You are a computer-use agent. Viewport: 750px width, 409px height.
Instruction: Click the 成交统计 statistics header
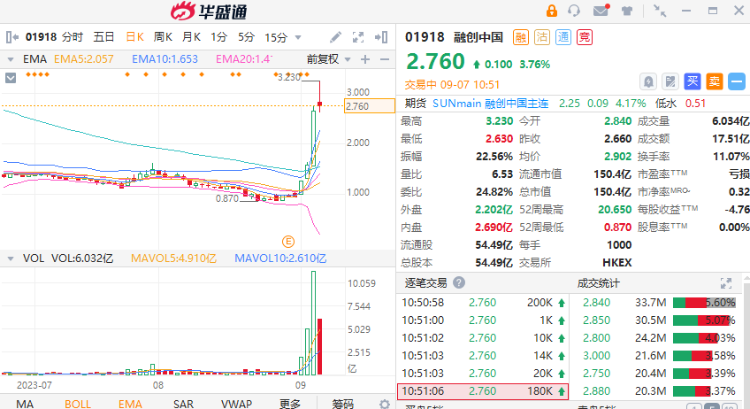[598, 283]
